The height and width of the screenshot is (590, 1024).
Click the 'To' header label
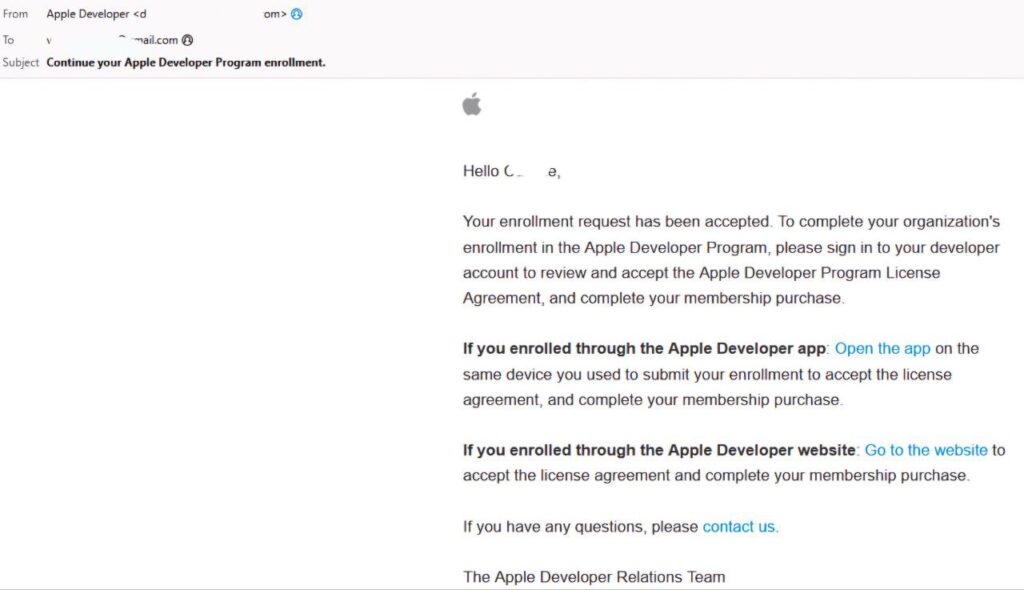[9, 40]
